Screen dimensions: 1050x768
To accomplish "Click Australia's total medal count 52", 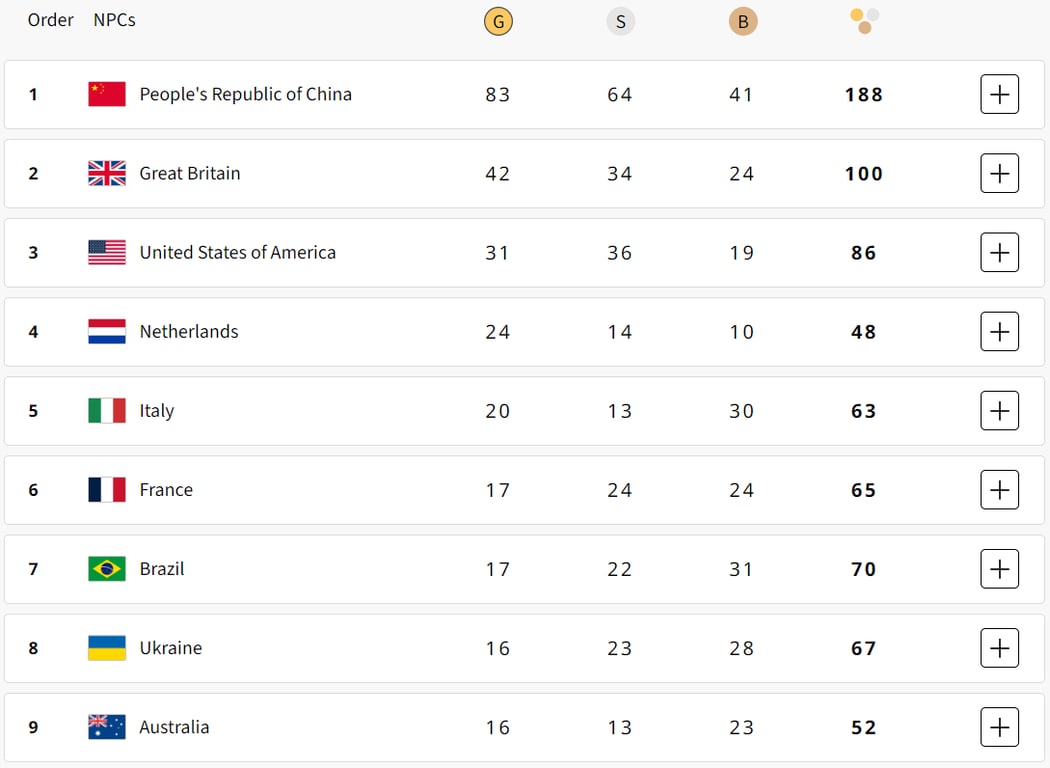I will 864,728.
